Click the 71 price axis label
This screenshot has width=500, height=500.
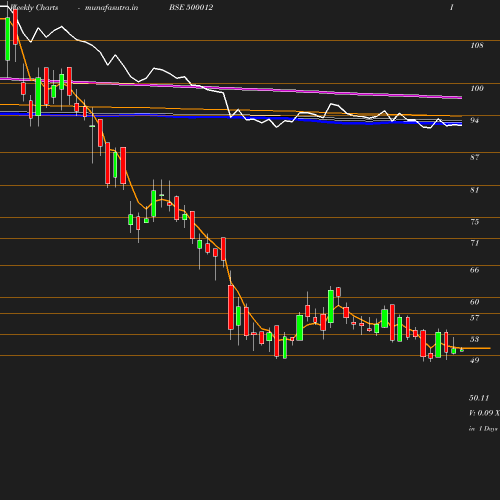tap(474, 243)
